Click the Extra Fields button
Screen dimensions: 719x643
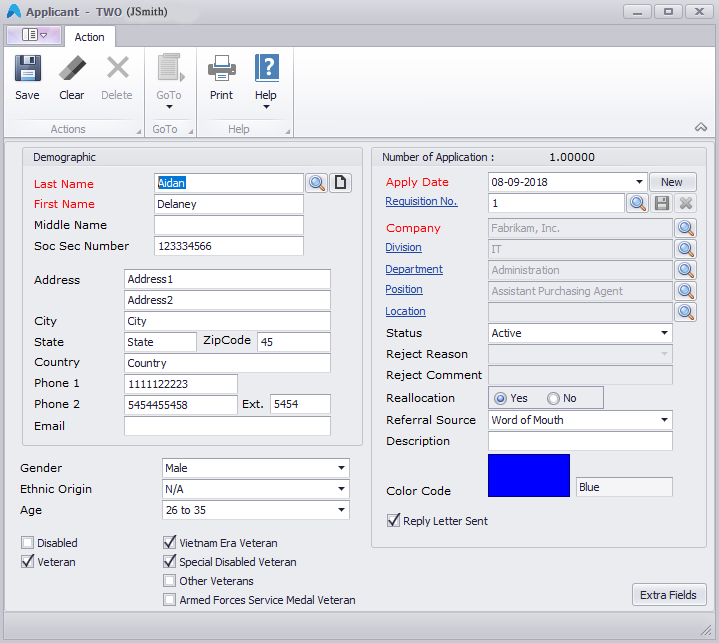(x=669, y=595)
